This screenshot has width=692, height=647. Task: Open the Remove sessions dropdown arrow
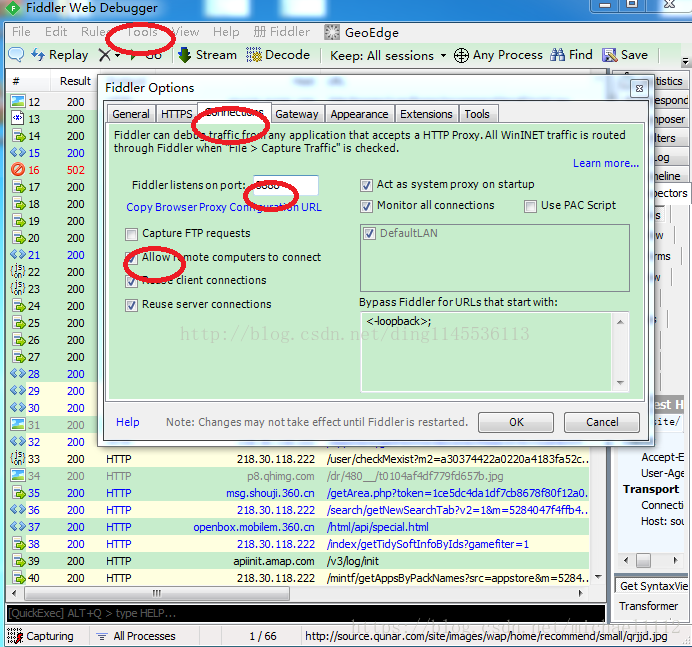(117, 56)
